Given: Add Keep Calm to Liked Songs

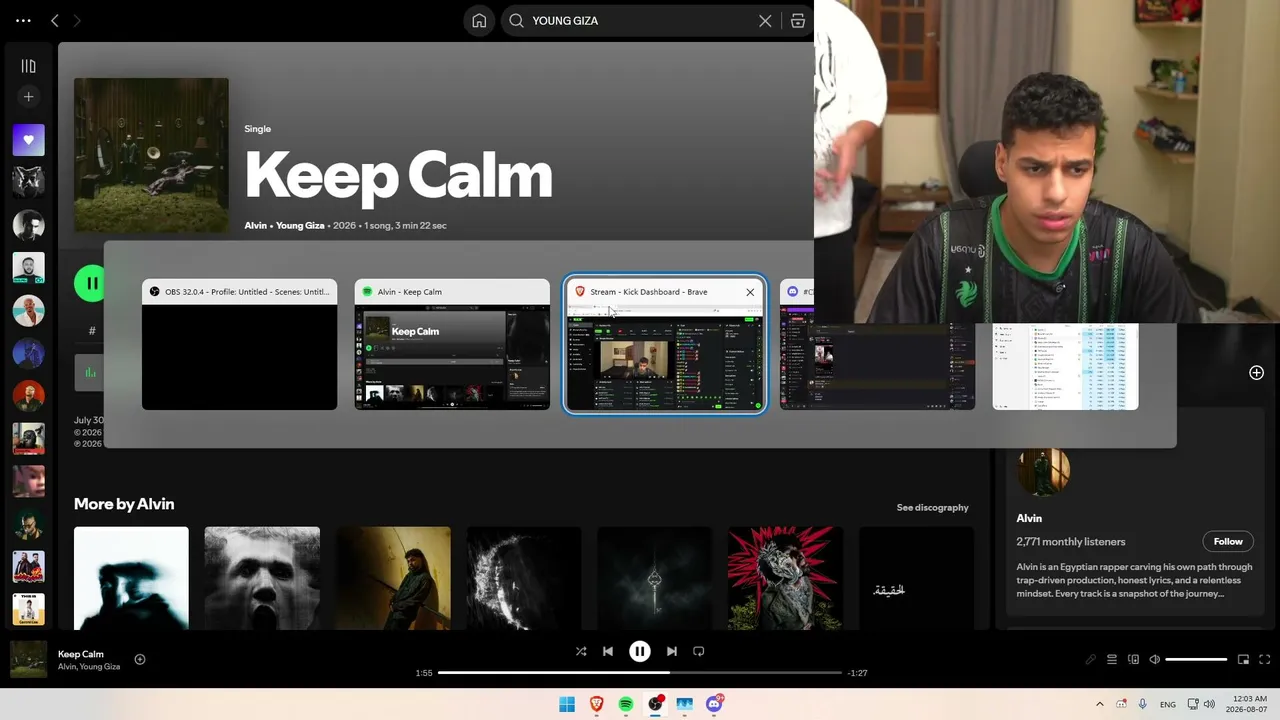Looking at the screenshot, I should [140, 659].
